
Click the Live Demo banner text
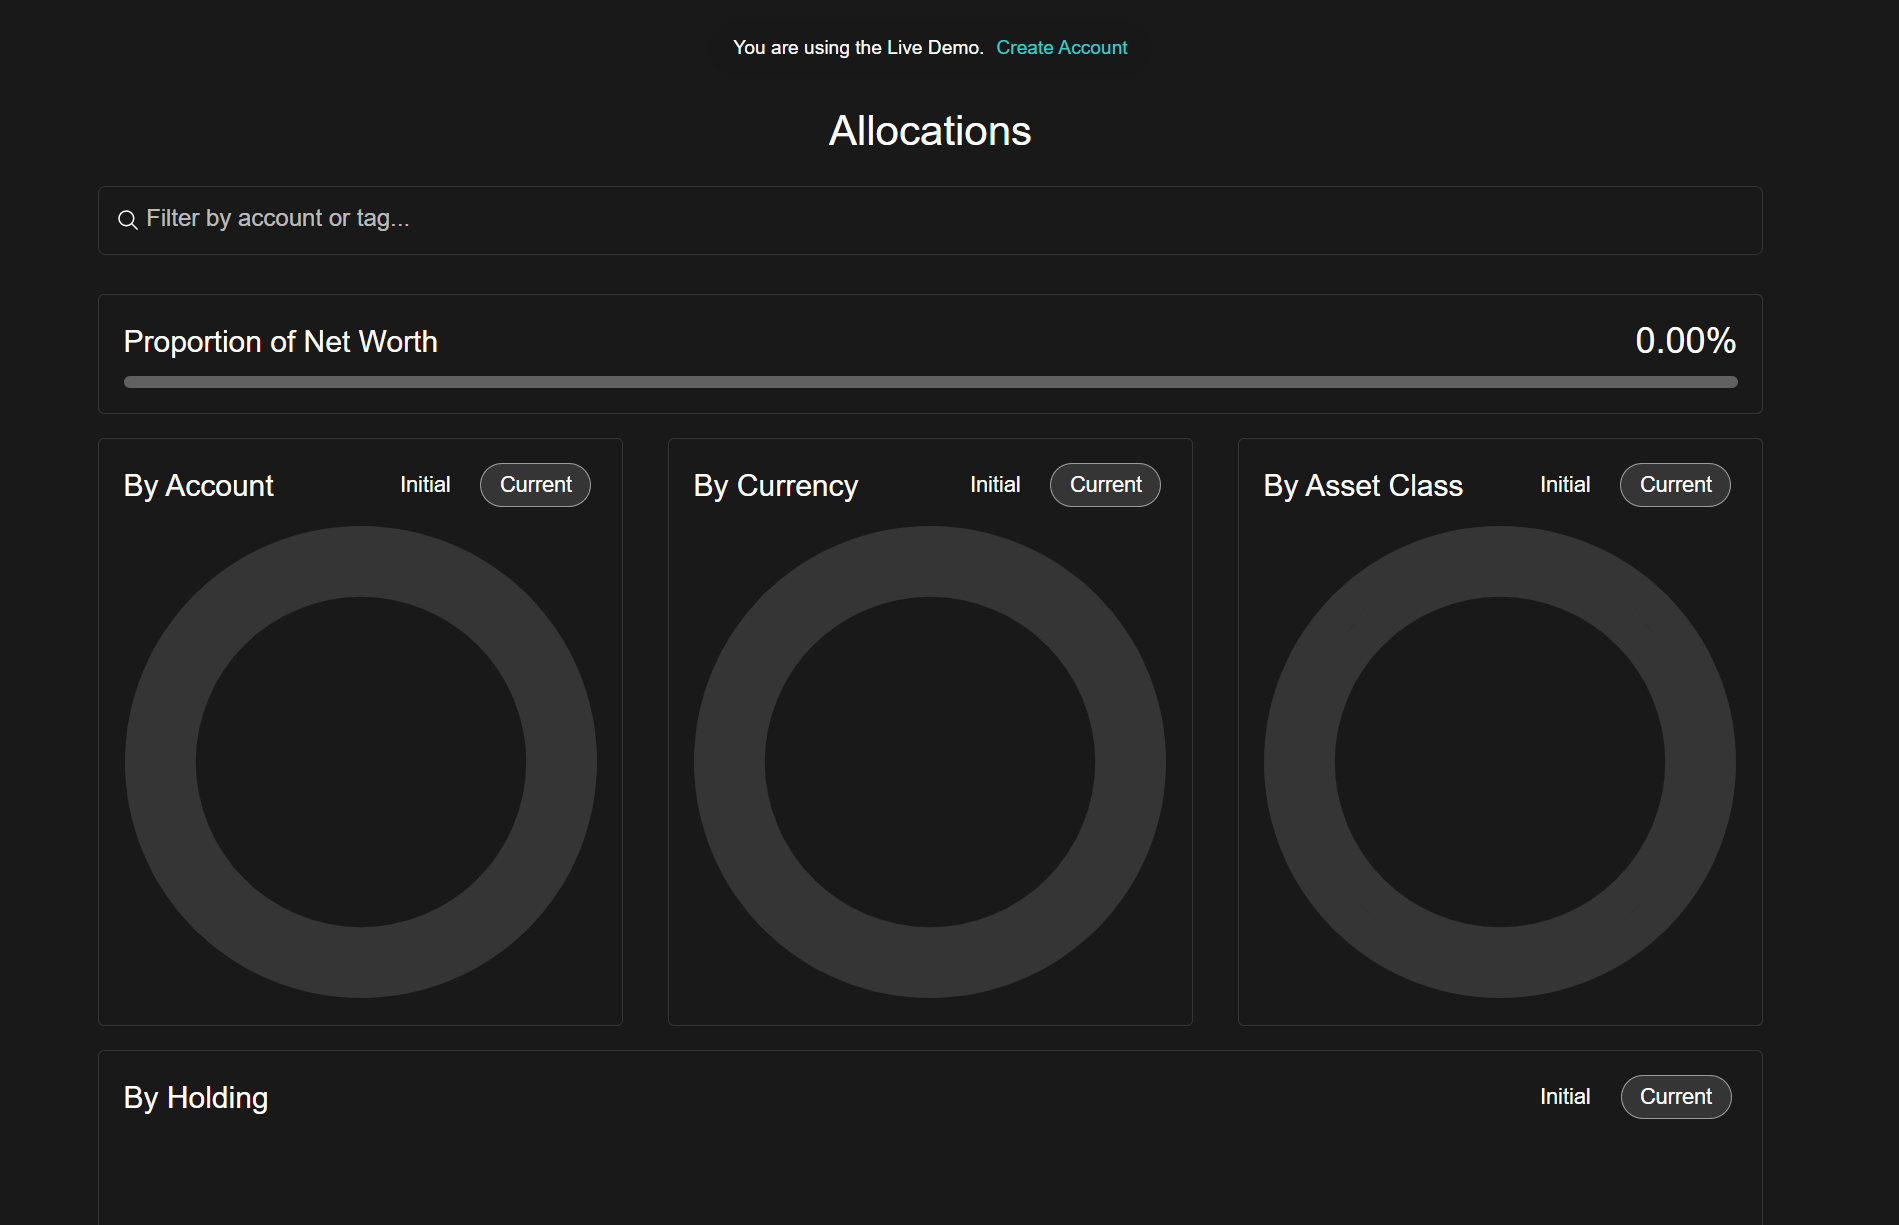858,47
